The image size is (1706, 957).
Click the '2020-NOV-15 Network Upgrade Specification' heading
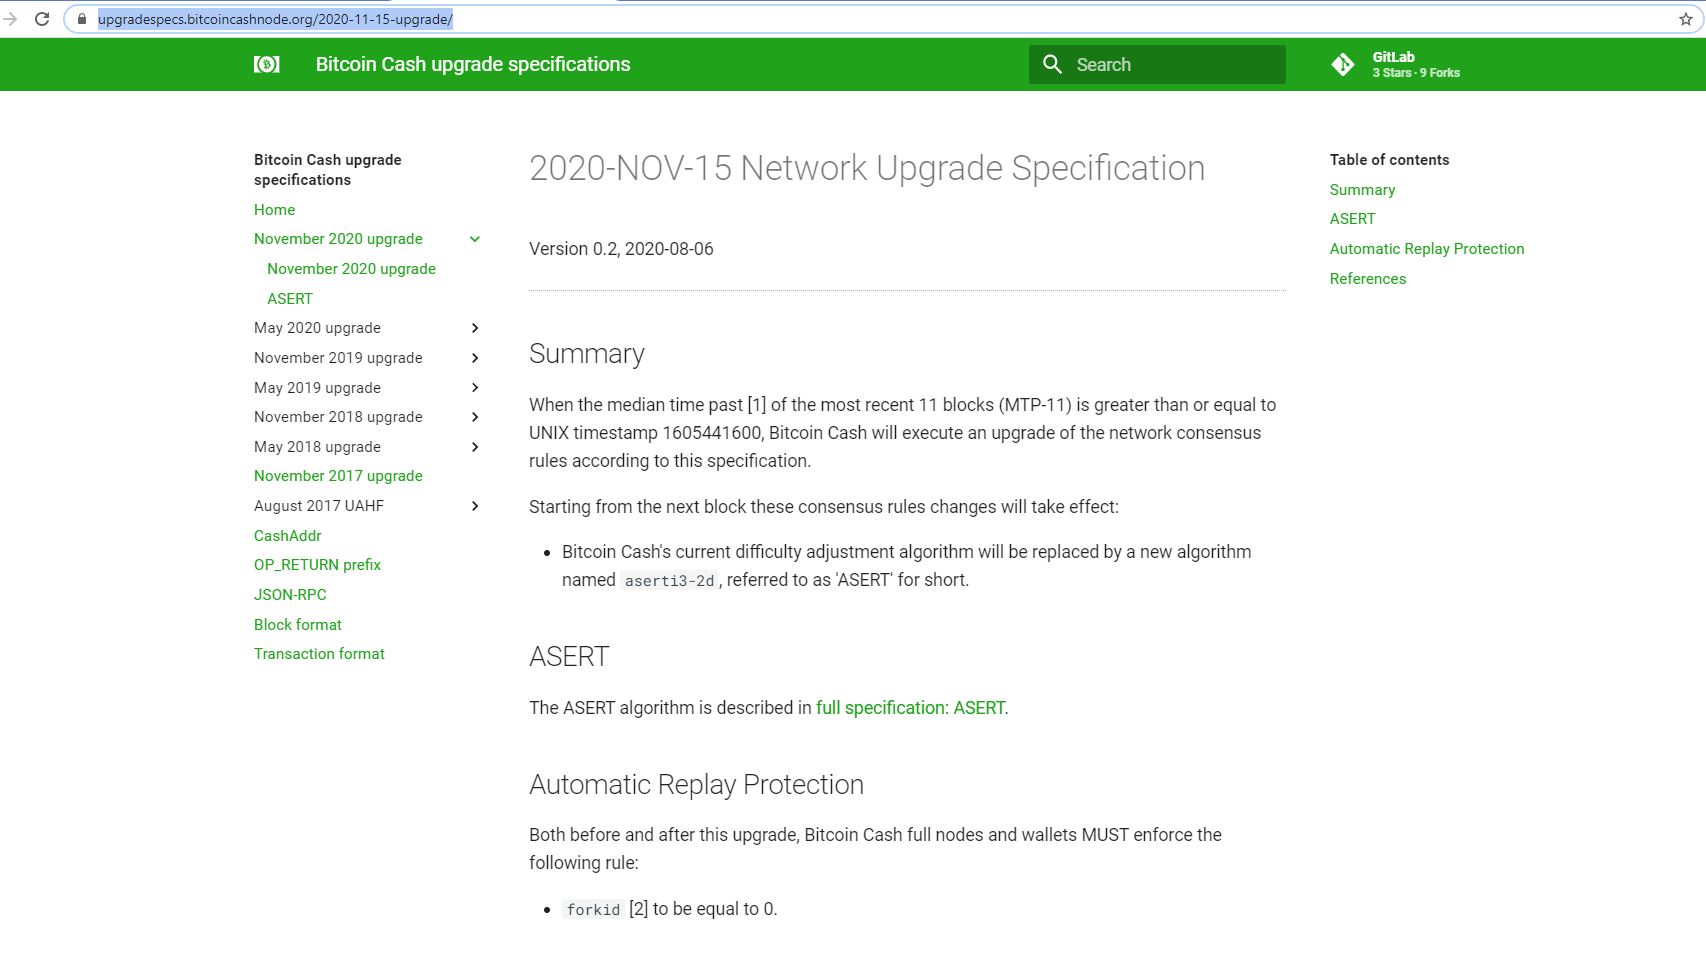pos(867,168)
